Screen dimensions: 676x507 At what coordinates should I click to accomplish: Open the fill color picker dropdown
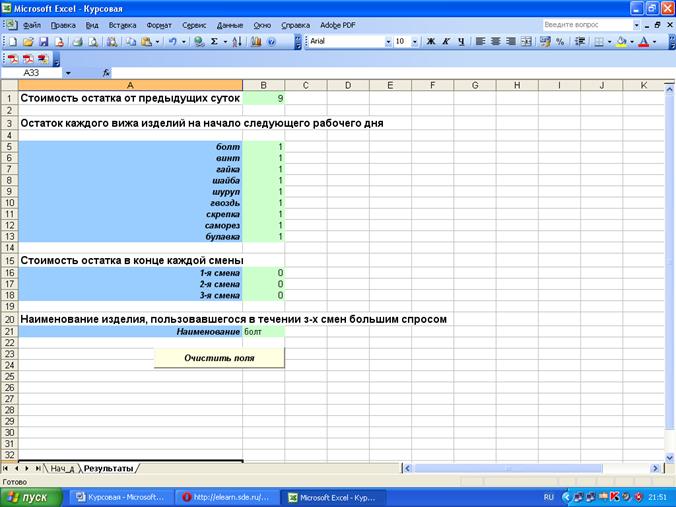pyautogui.click(x=634, y=42)
